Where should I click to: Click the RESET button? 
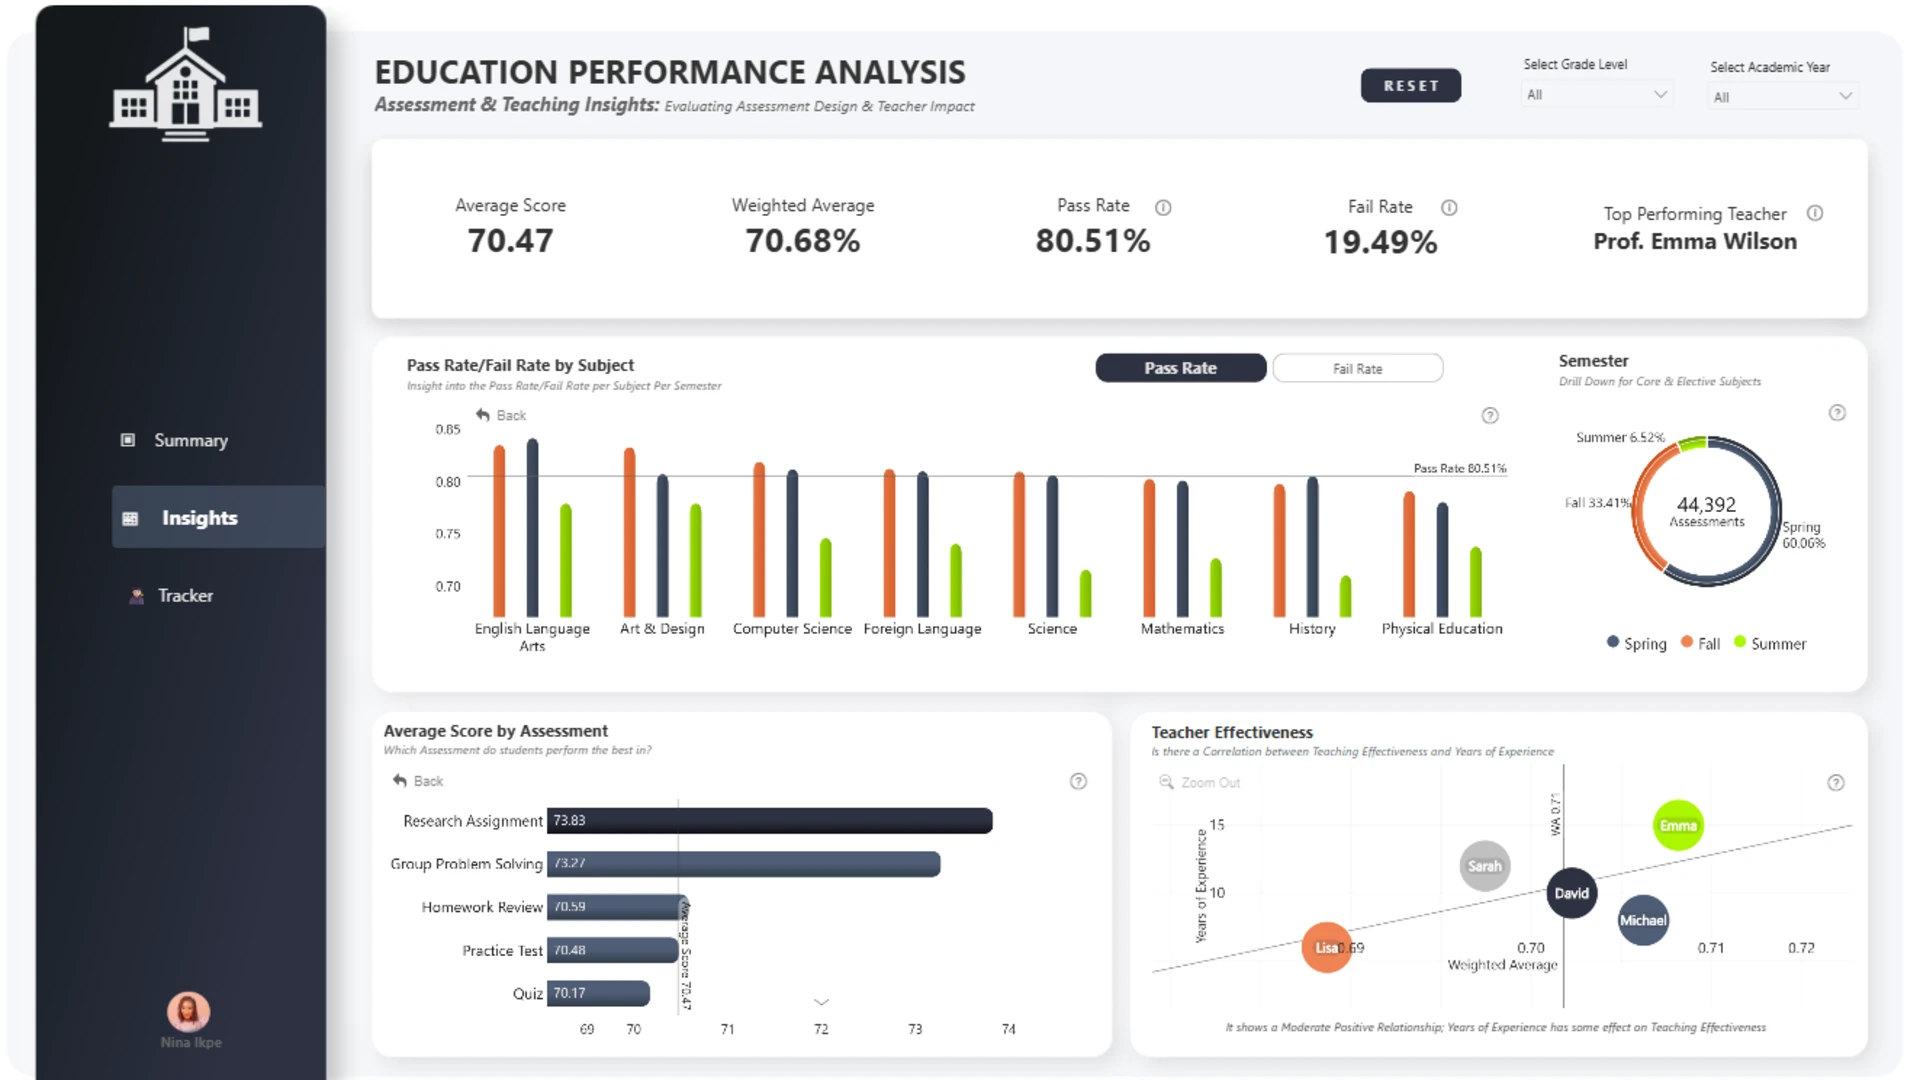coord(1411,86)
